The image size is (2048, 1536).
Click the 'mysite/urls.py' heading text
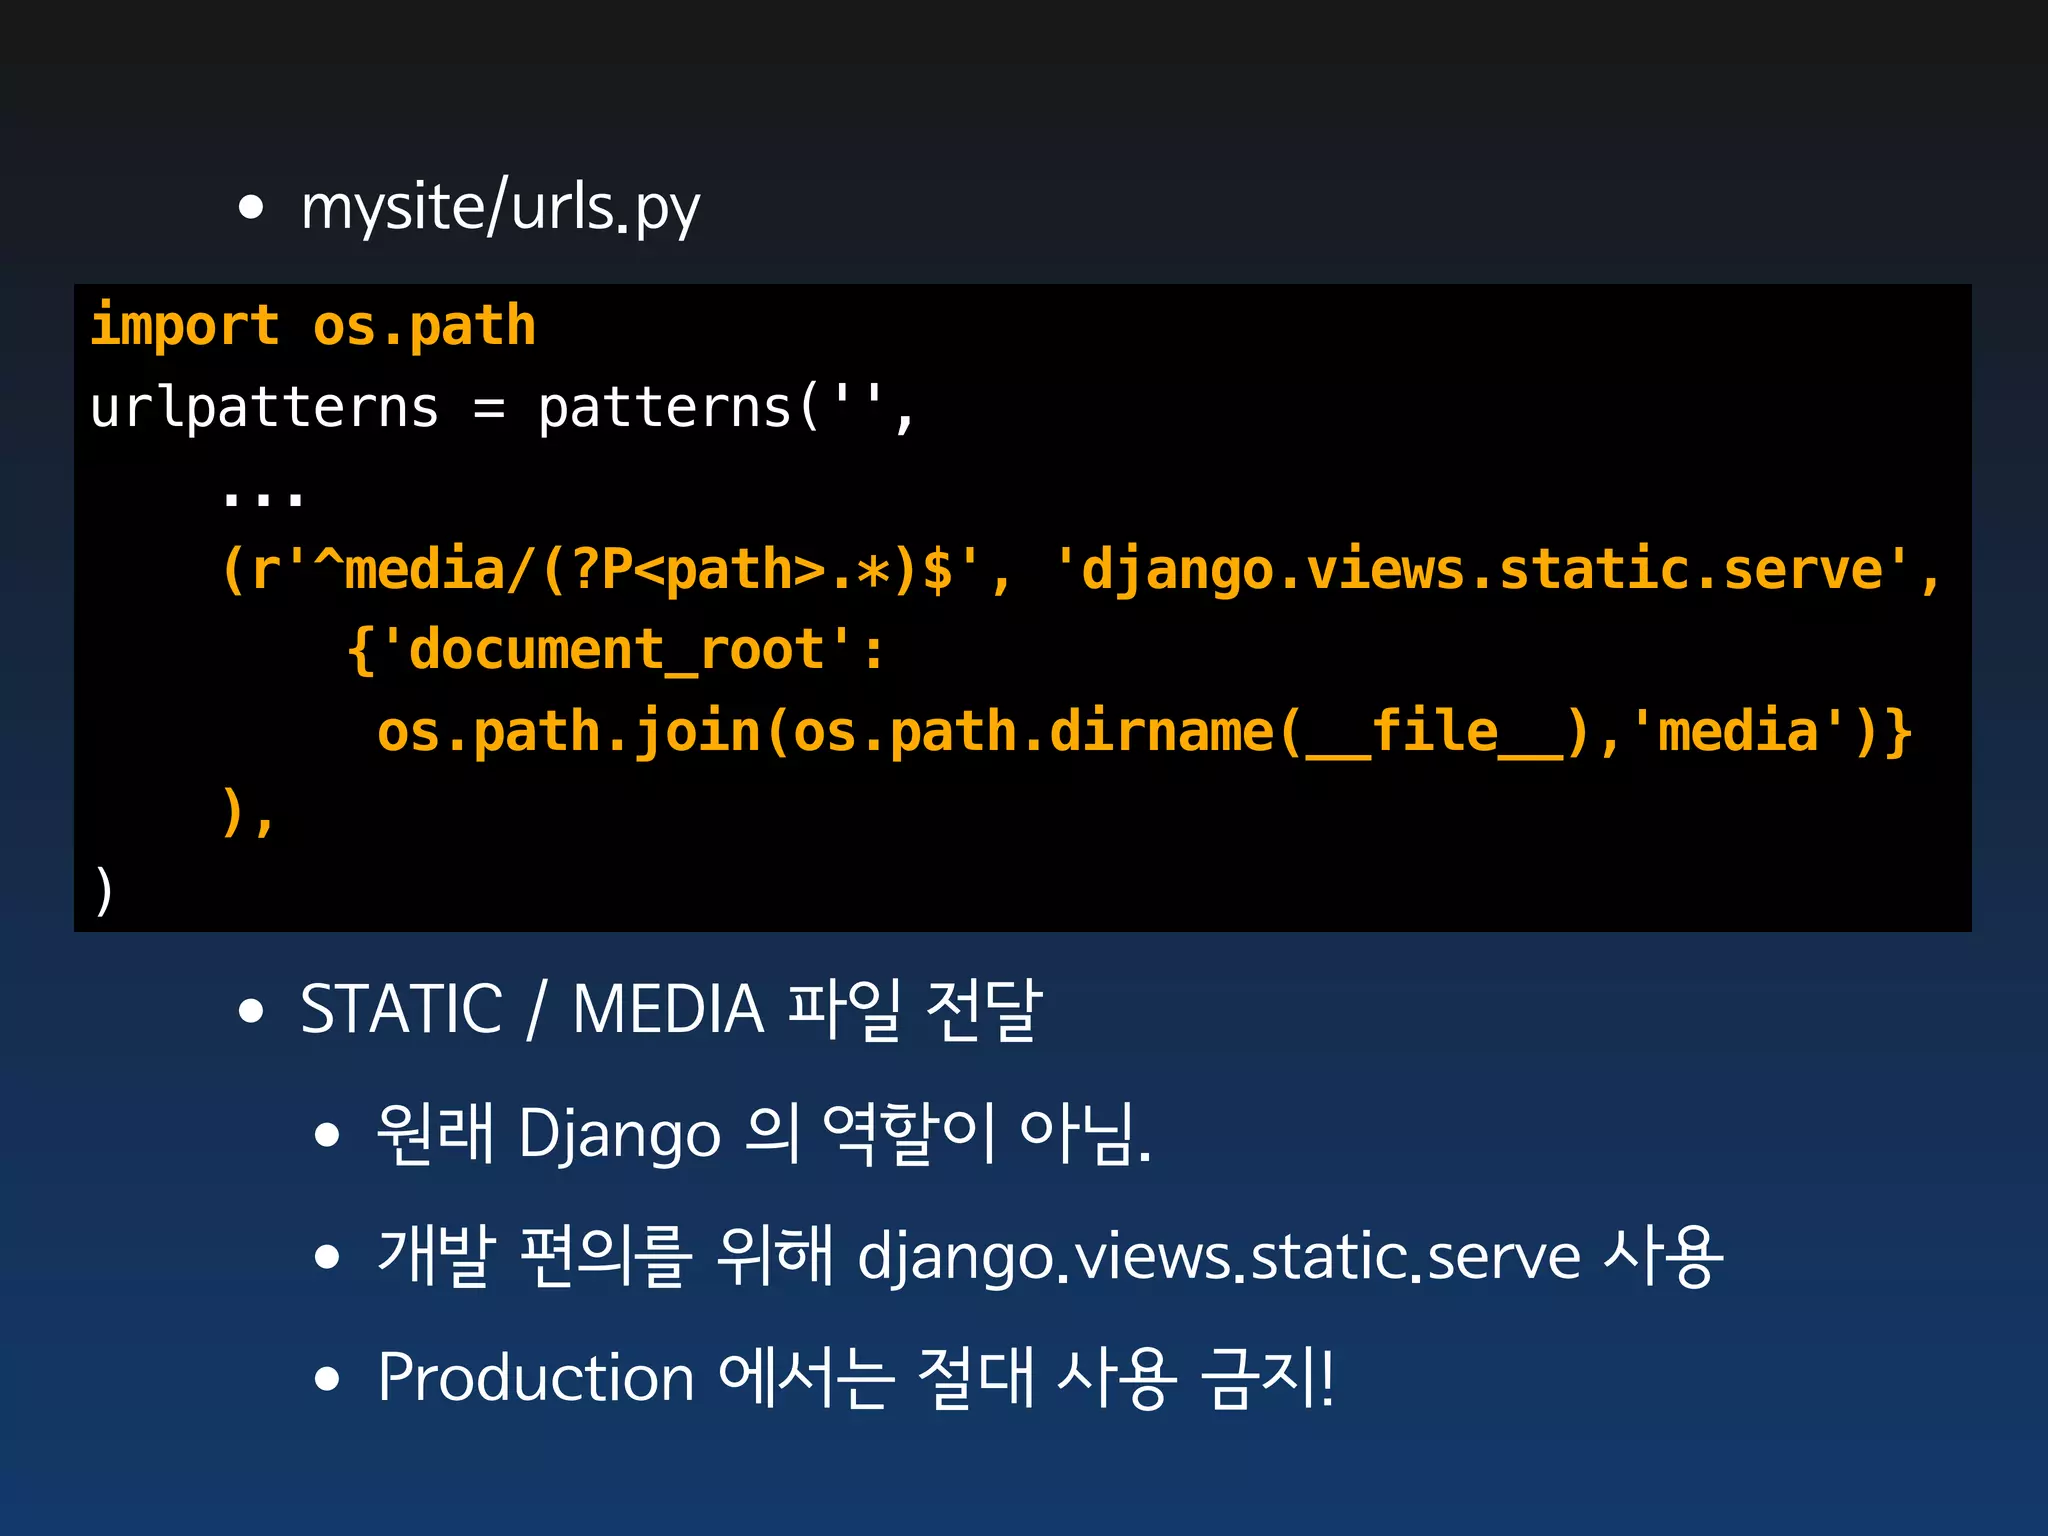[500, 207]
